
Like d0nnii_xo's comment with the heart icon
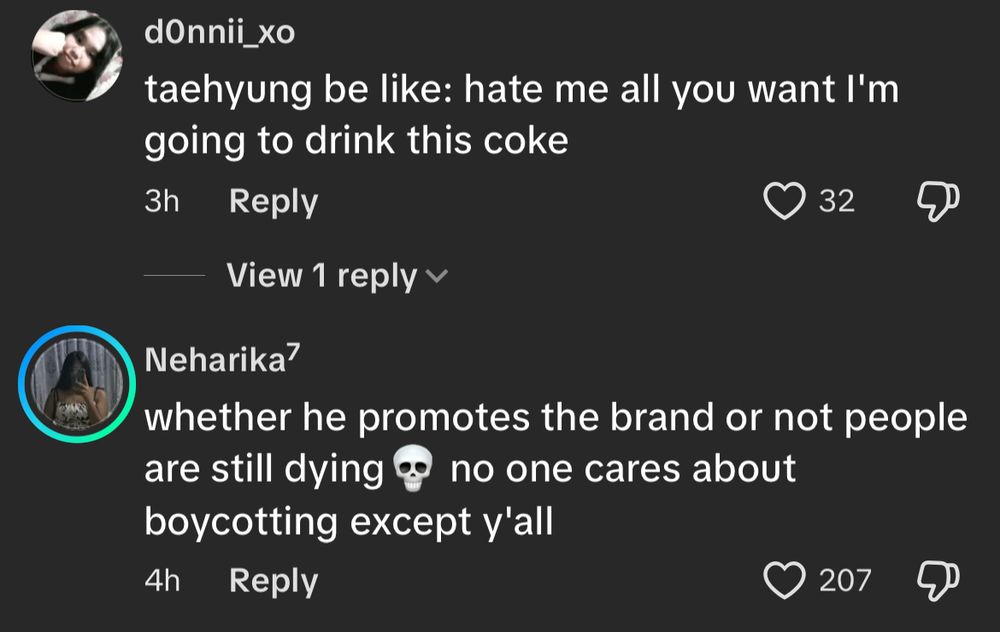[x=787, y=201]
